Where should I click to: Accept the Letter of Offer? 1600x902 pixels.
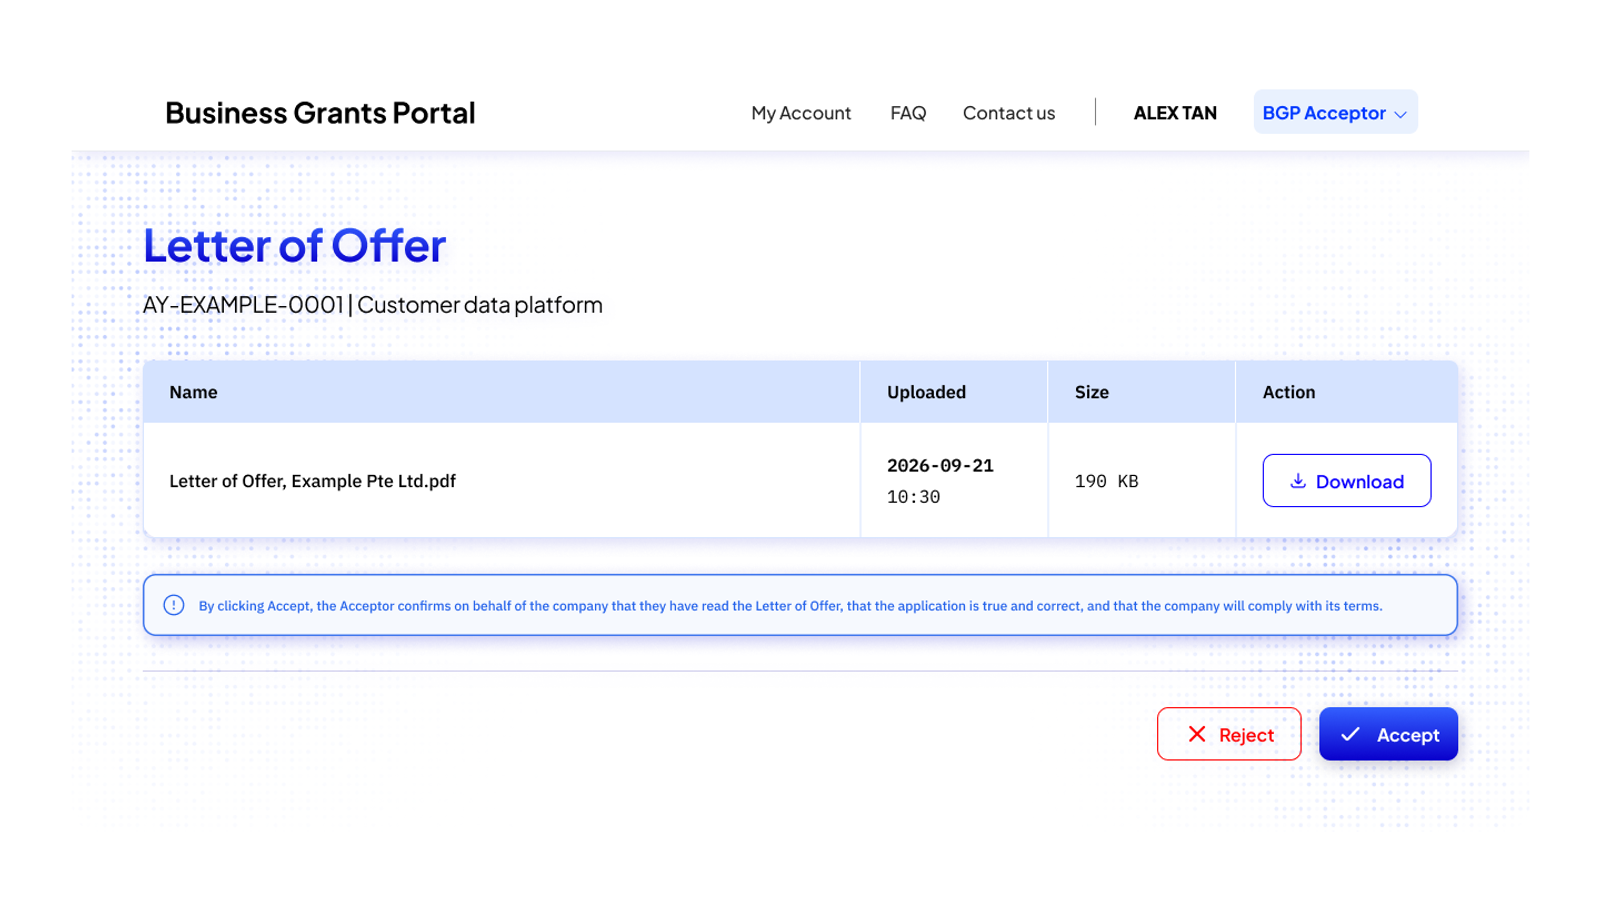pyautogui.click(x=1388, y=734)
